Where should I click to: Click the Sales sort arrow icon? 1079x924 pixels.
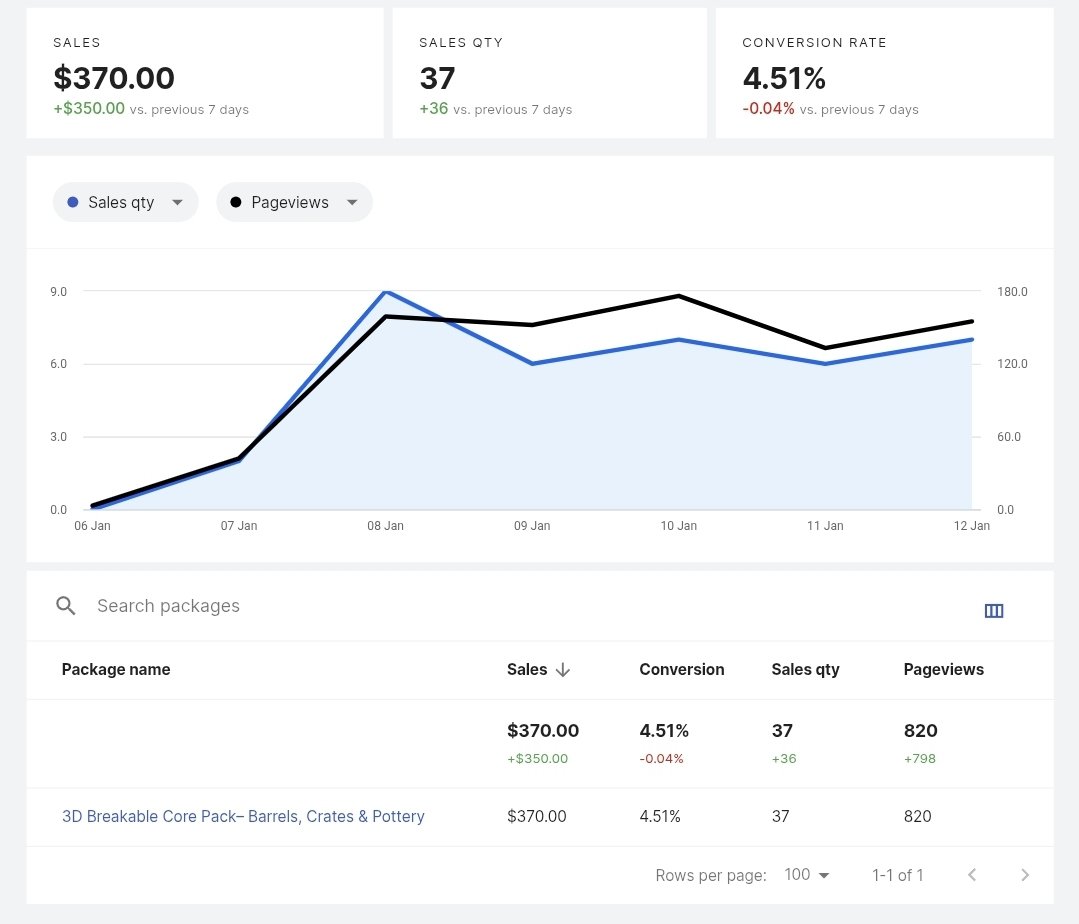pyautogui.click(x=563, y=669)
